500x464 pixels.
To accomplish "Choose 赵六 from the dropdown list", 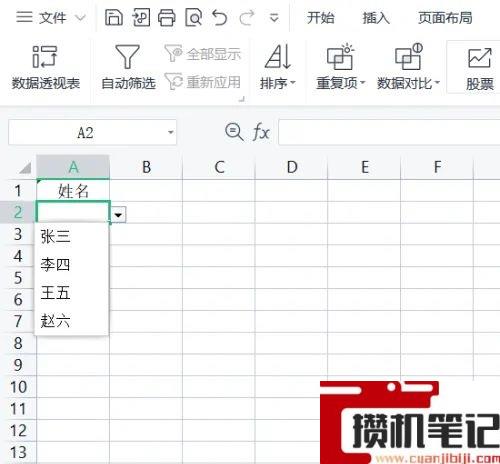I will [72, 321].
